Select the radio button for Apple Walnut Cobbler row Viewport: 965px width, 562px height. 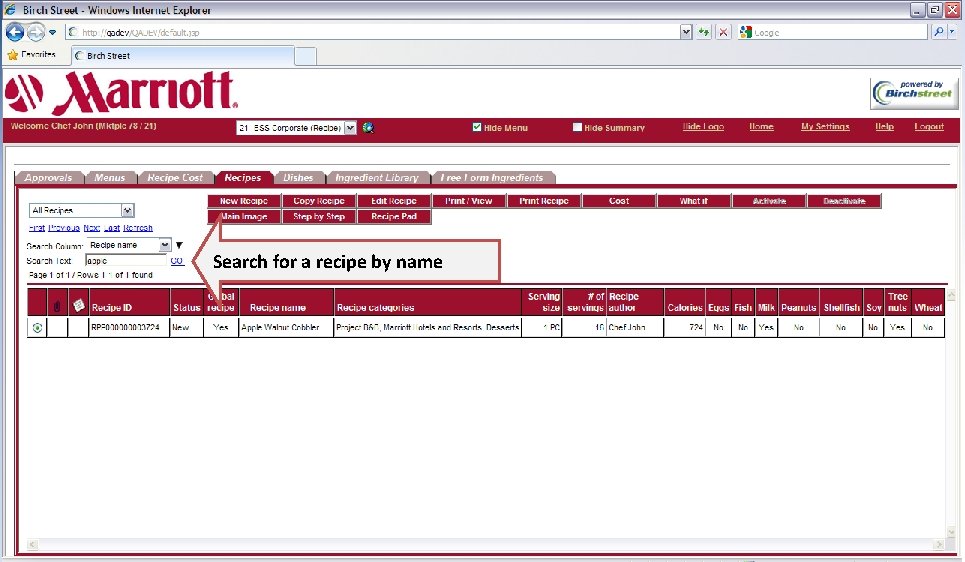coord(38,327)
